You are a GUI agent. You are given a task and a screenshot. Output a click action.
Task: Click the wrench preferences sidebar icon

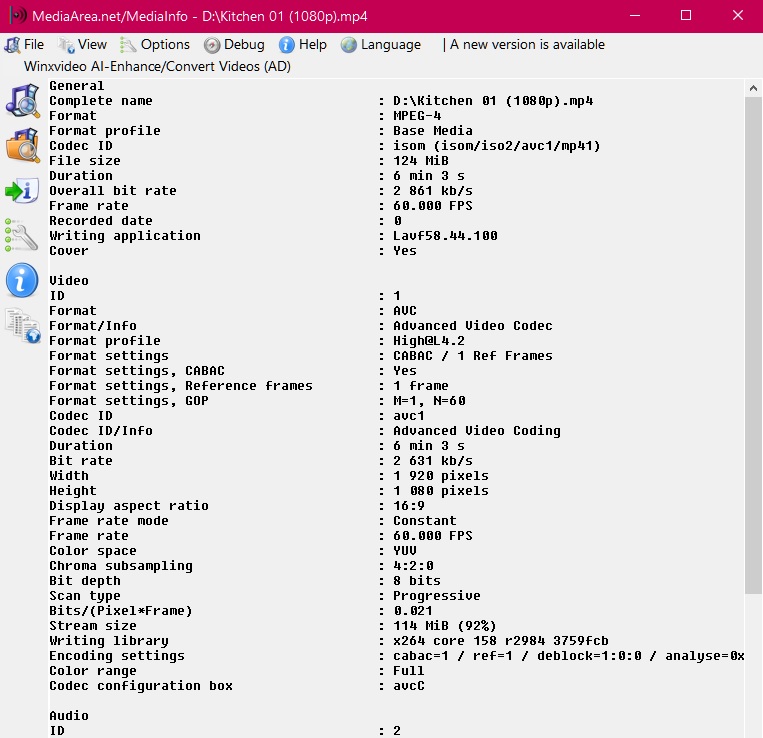[22, 235]
